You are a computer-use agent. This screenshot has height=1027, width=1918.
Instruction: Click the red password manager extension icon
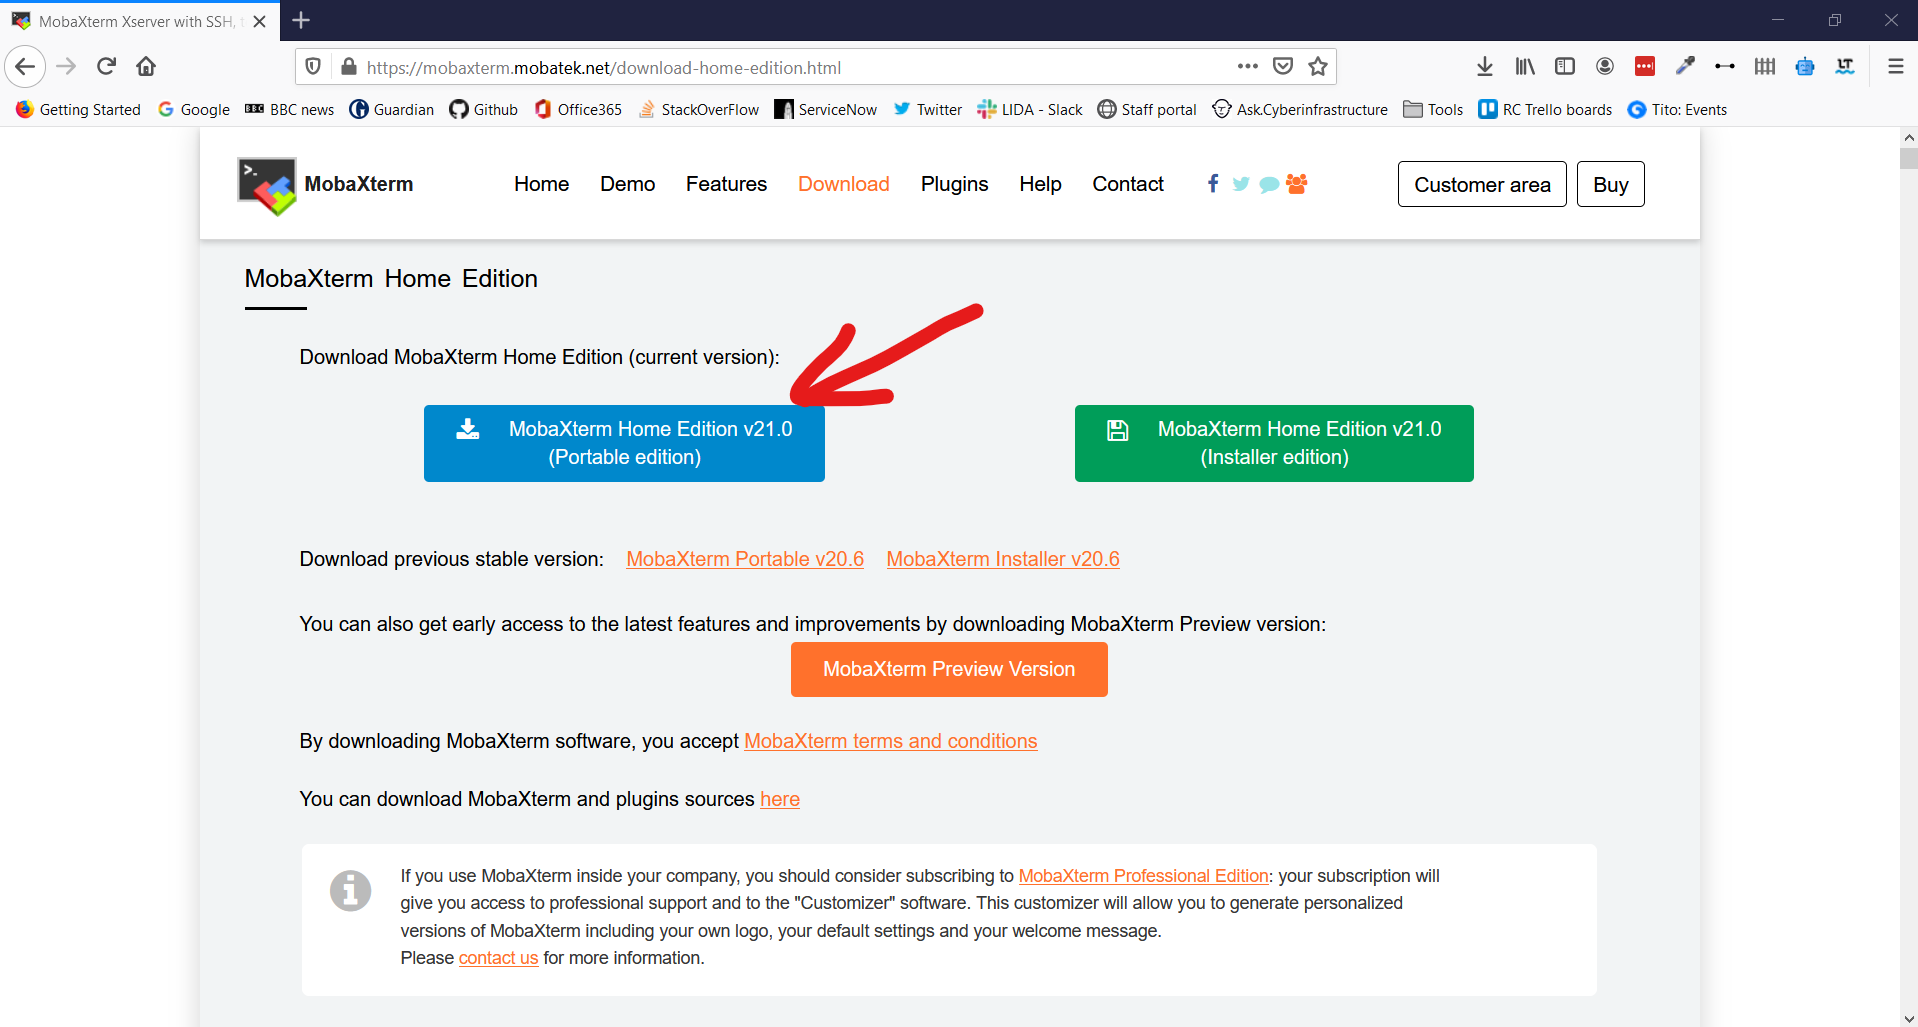tap(1645, 67)
